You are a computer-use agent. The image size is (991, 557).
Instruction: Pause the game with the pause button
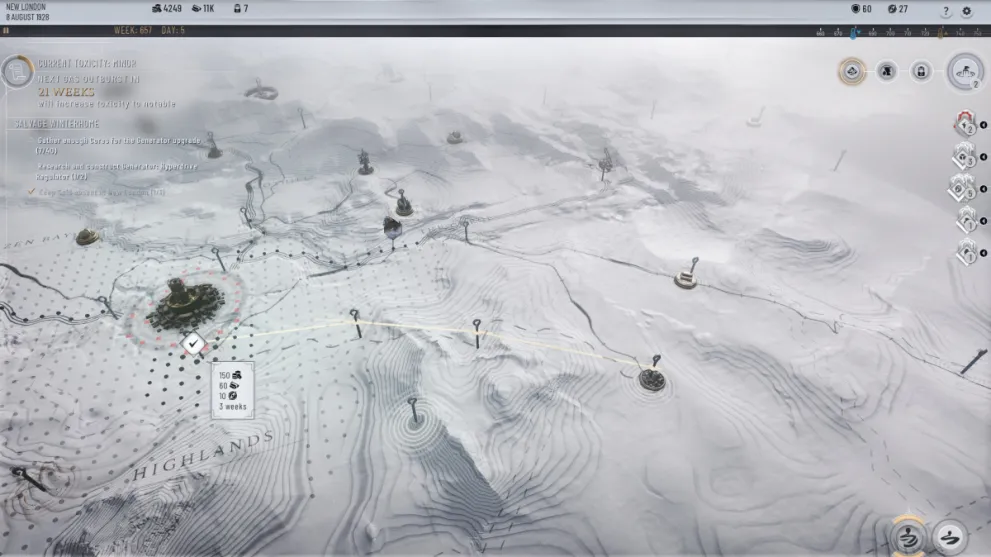[x=6, y=31]
